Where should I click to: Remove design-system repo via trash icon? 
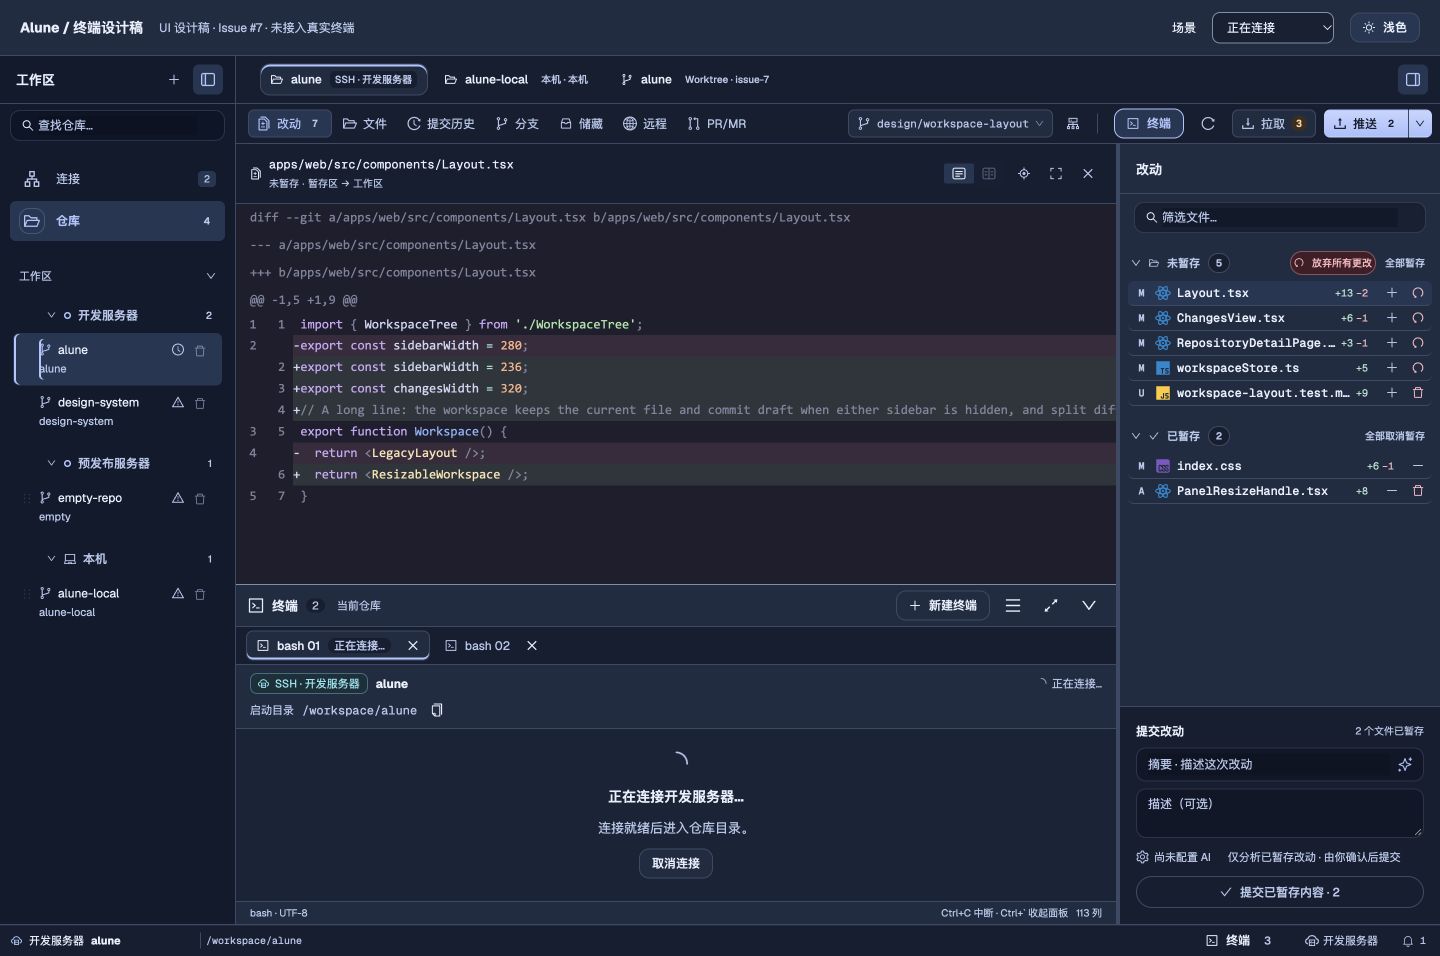pos(200,403)
